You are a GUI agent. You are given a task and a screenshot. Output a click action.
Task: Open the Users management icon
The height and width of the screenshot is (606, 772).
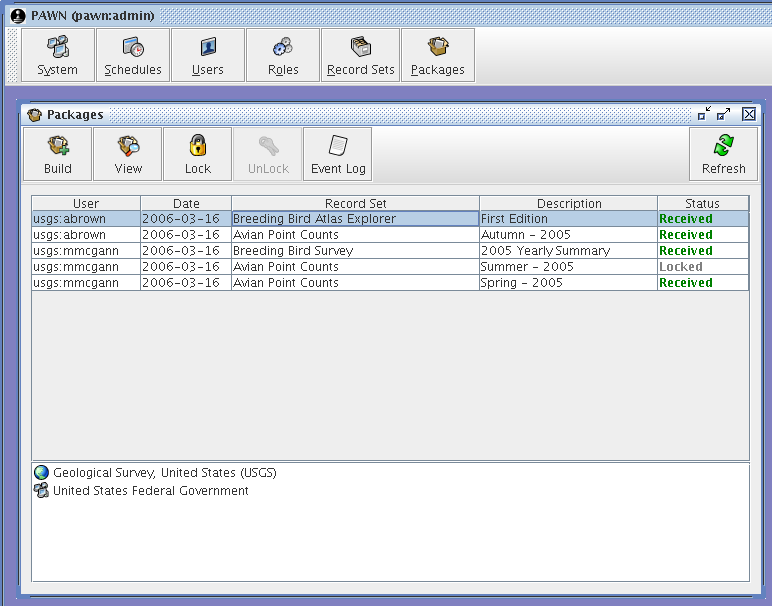click(208, 55)
